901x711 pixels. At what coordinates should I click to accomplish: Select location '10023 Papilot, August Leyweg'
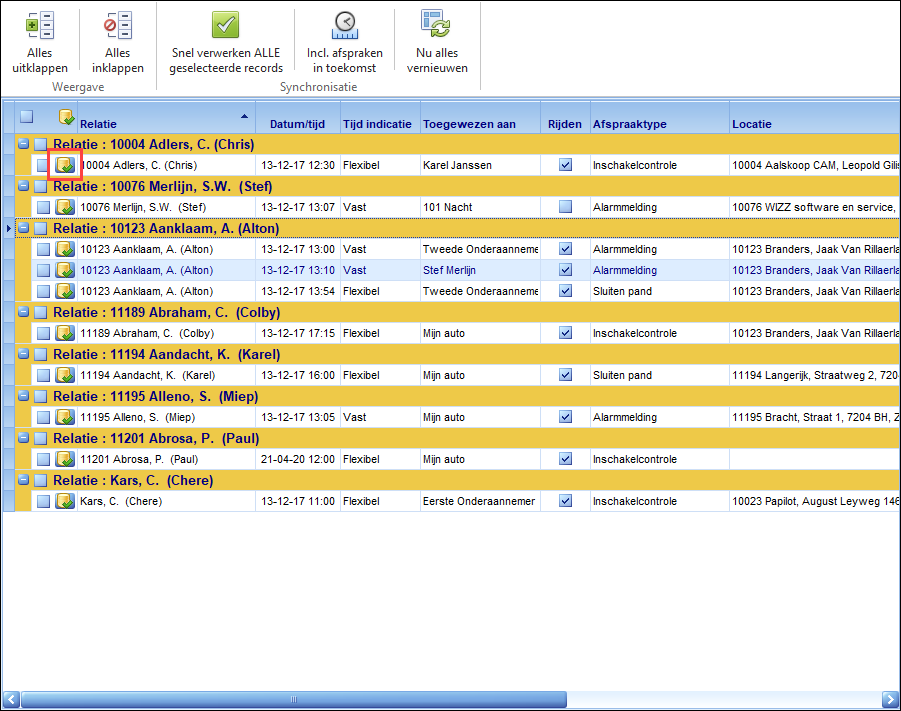[815, 501]
